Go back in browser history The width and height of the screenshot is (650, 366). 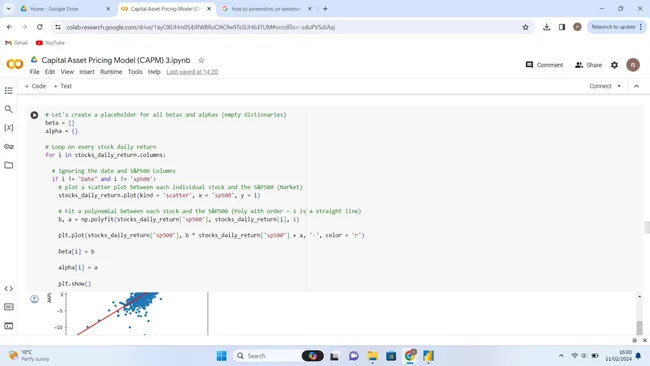tap(10, 27)
